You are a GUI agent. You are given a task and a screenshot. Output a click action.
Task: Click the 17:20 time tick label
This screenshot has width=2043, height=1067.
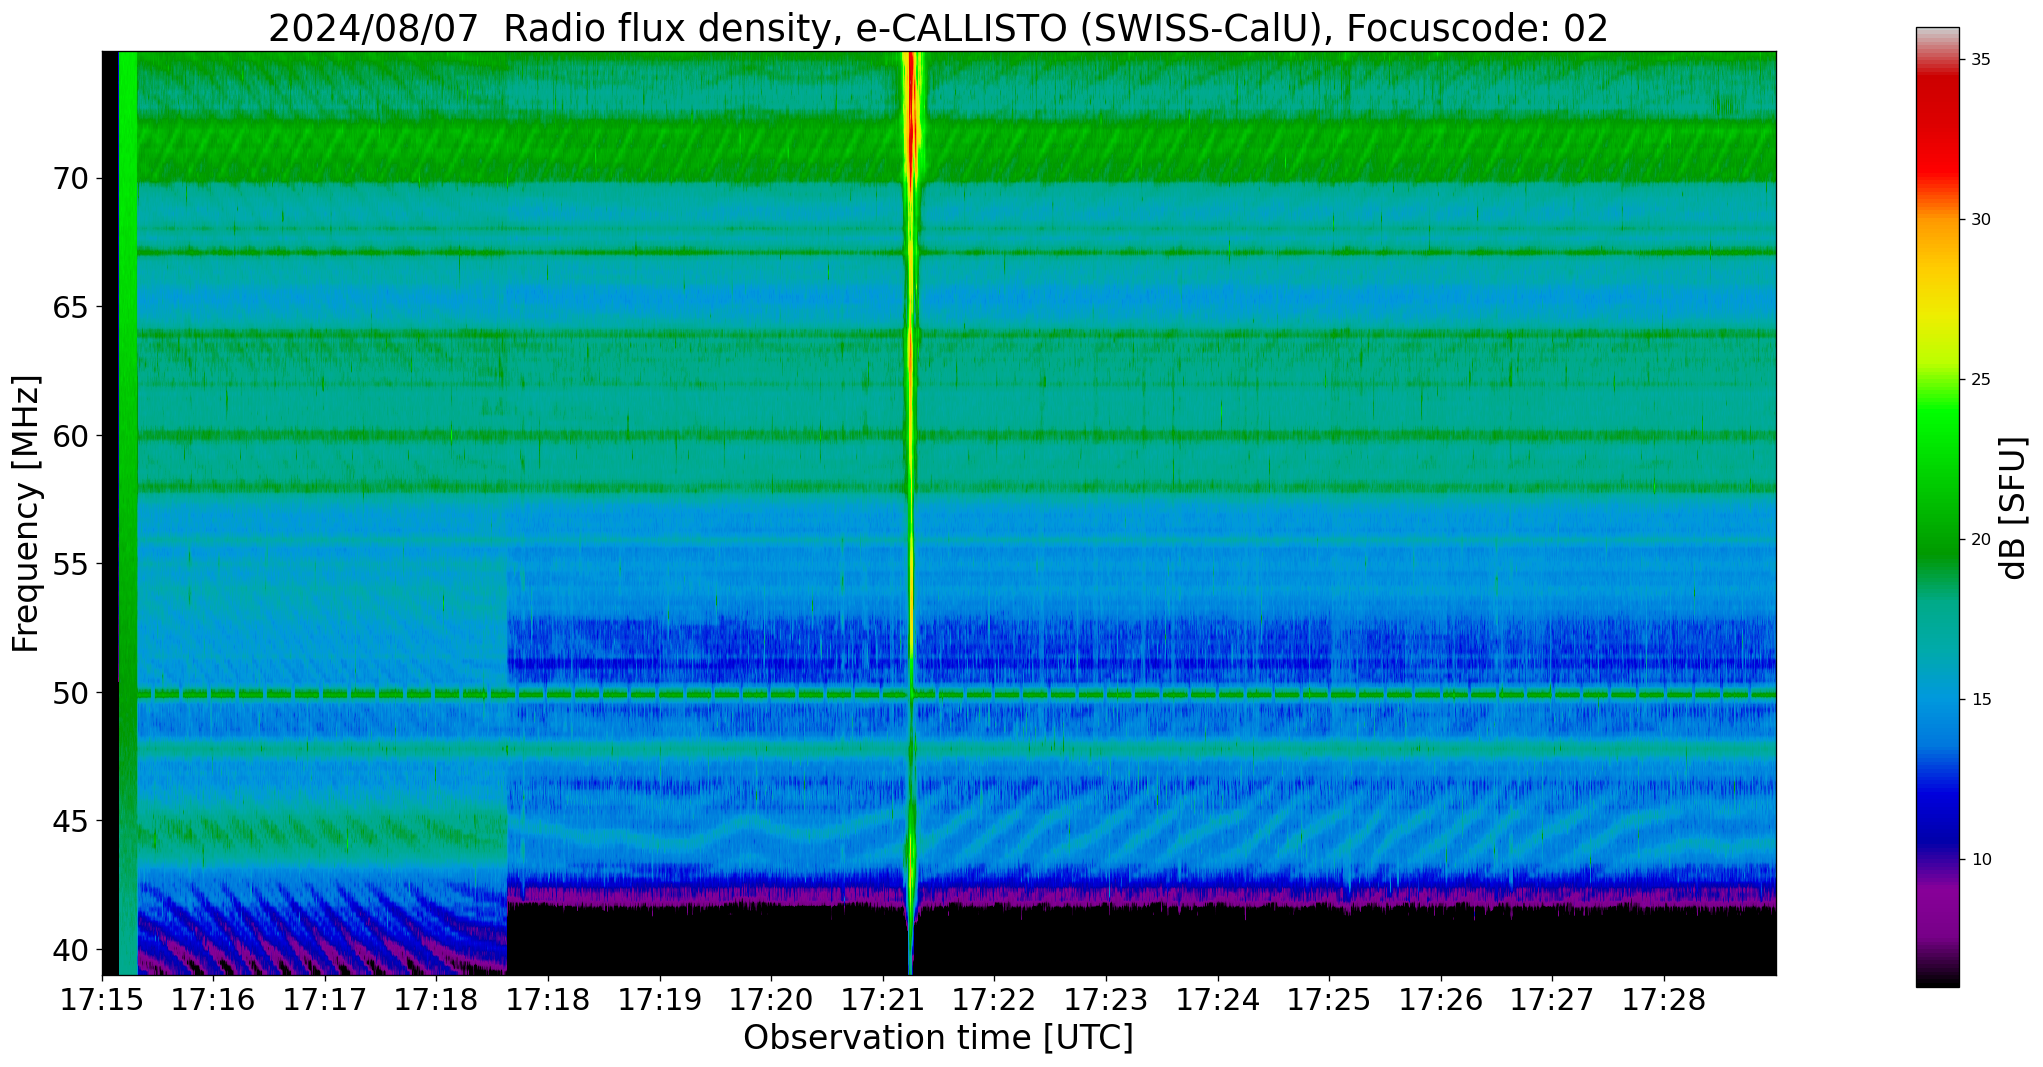tap(771, 1000)
